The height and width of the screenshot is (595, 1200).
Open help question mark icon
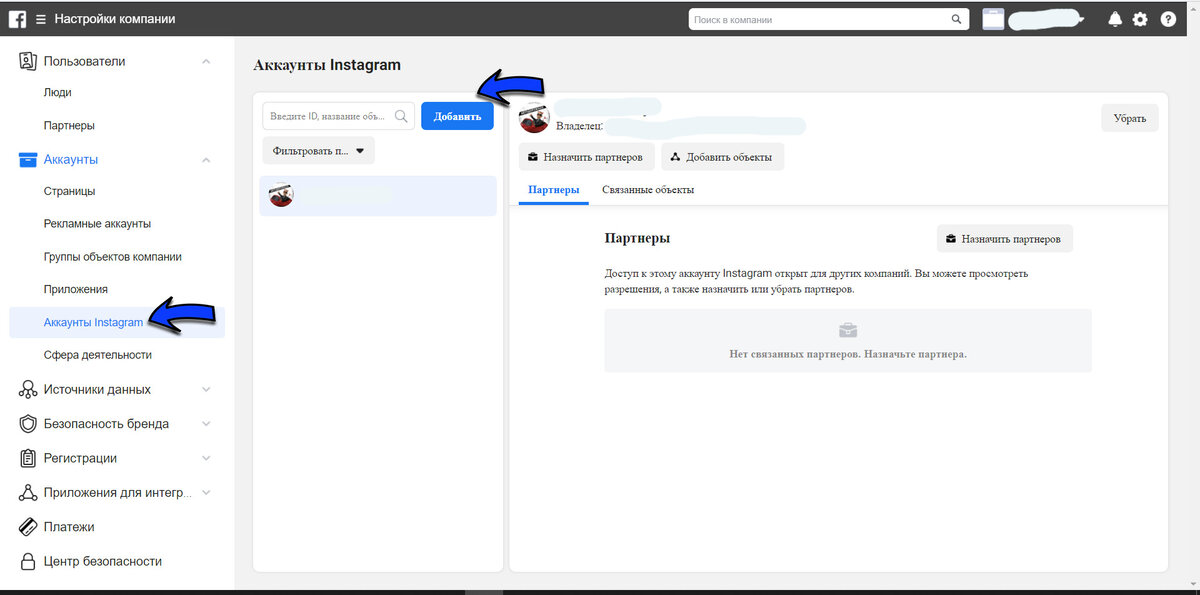coord(1168,19)
